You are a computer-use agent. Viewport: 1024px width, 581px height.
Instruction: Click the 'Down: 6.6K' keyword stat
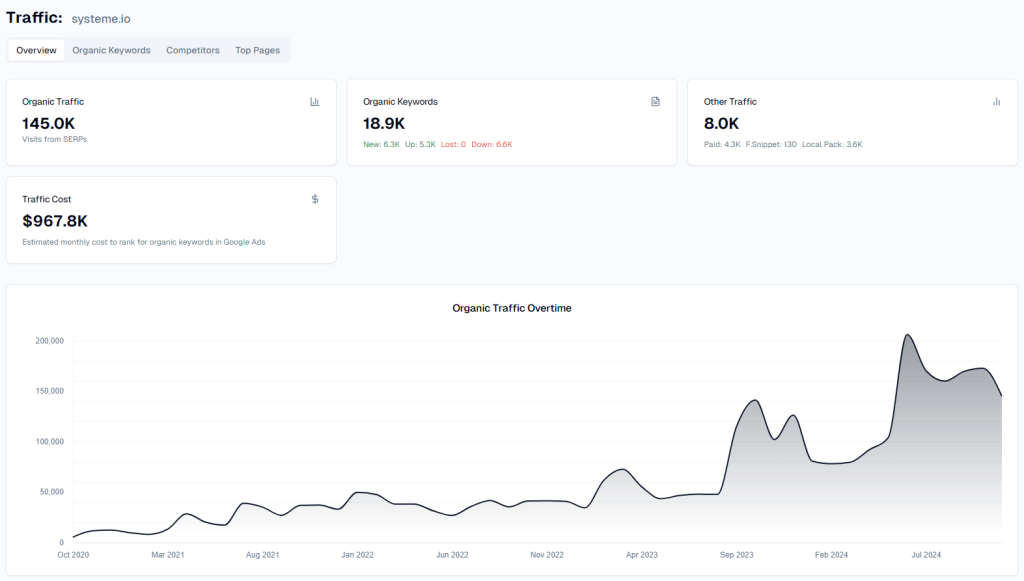[x=492, y=144]
